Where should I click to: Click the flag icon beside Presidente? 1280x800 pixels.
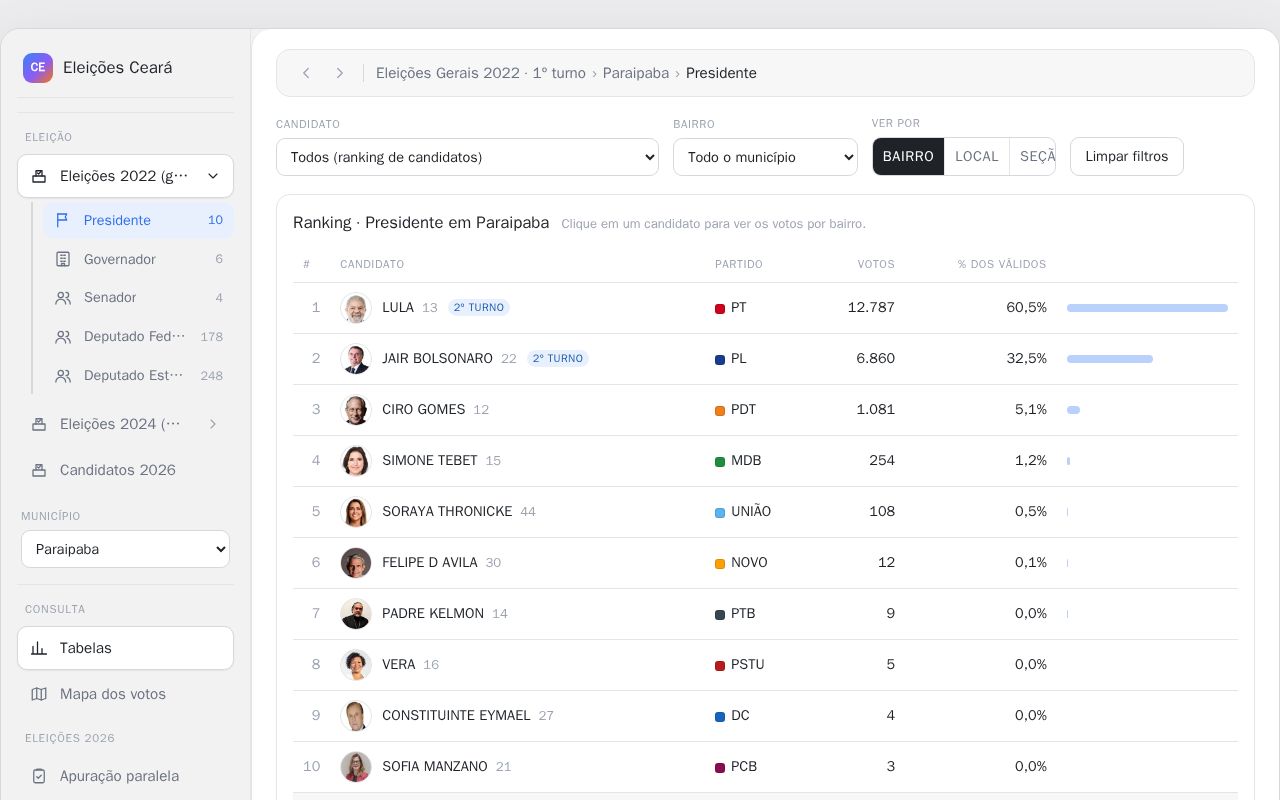click(62, 220)
